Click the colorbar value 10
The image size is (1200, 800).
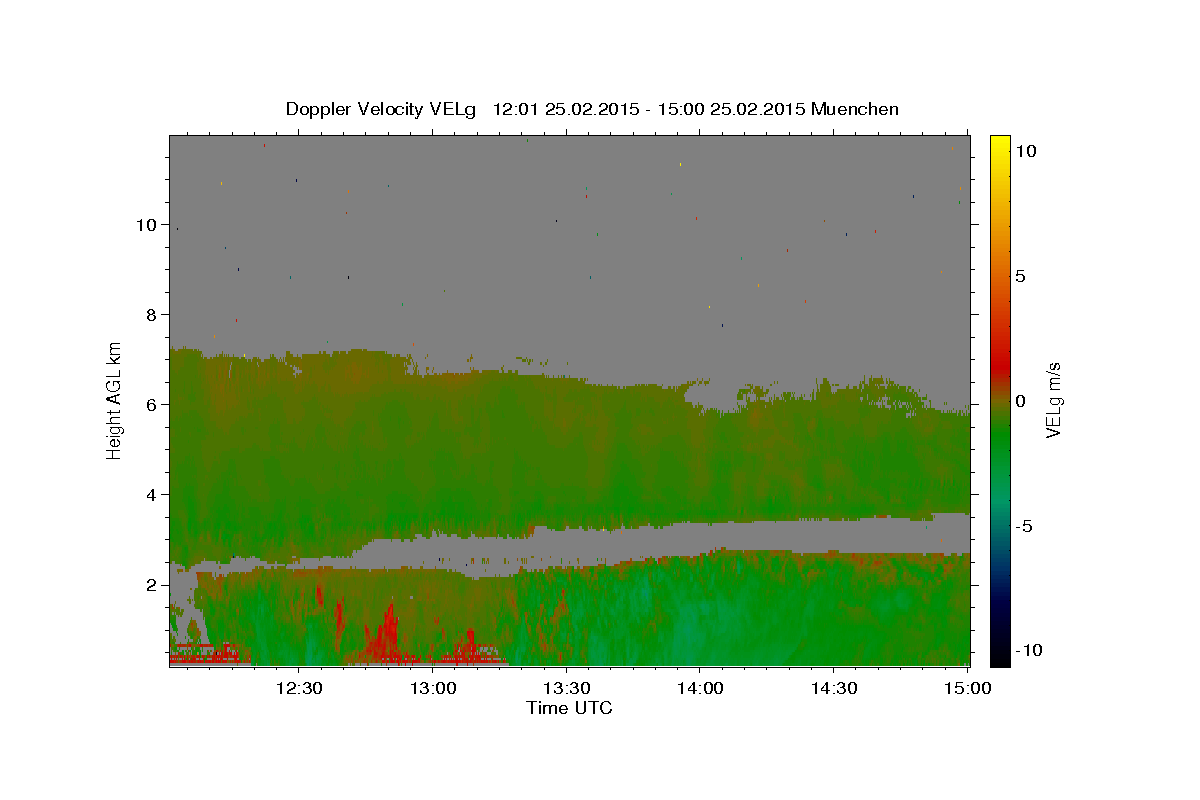1025,151
